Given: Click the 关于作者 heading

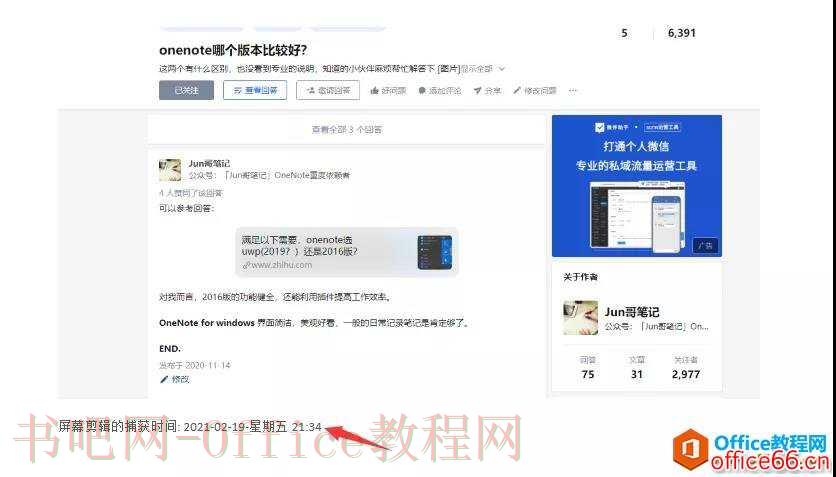Looking at the screenshot, I should [581, 277].
